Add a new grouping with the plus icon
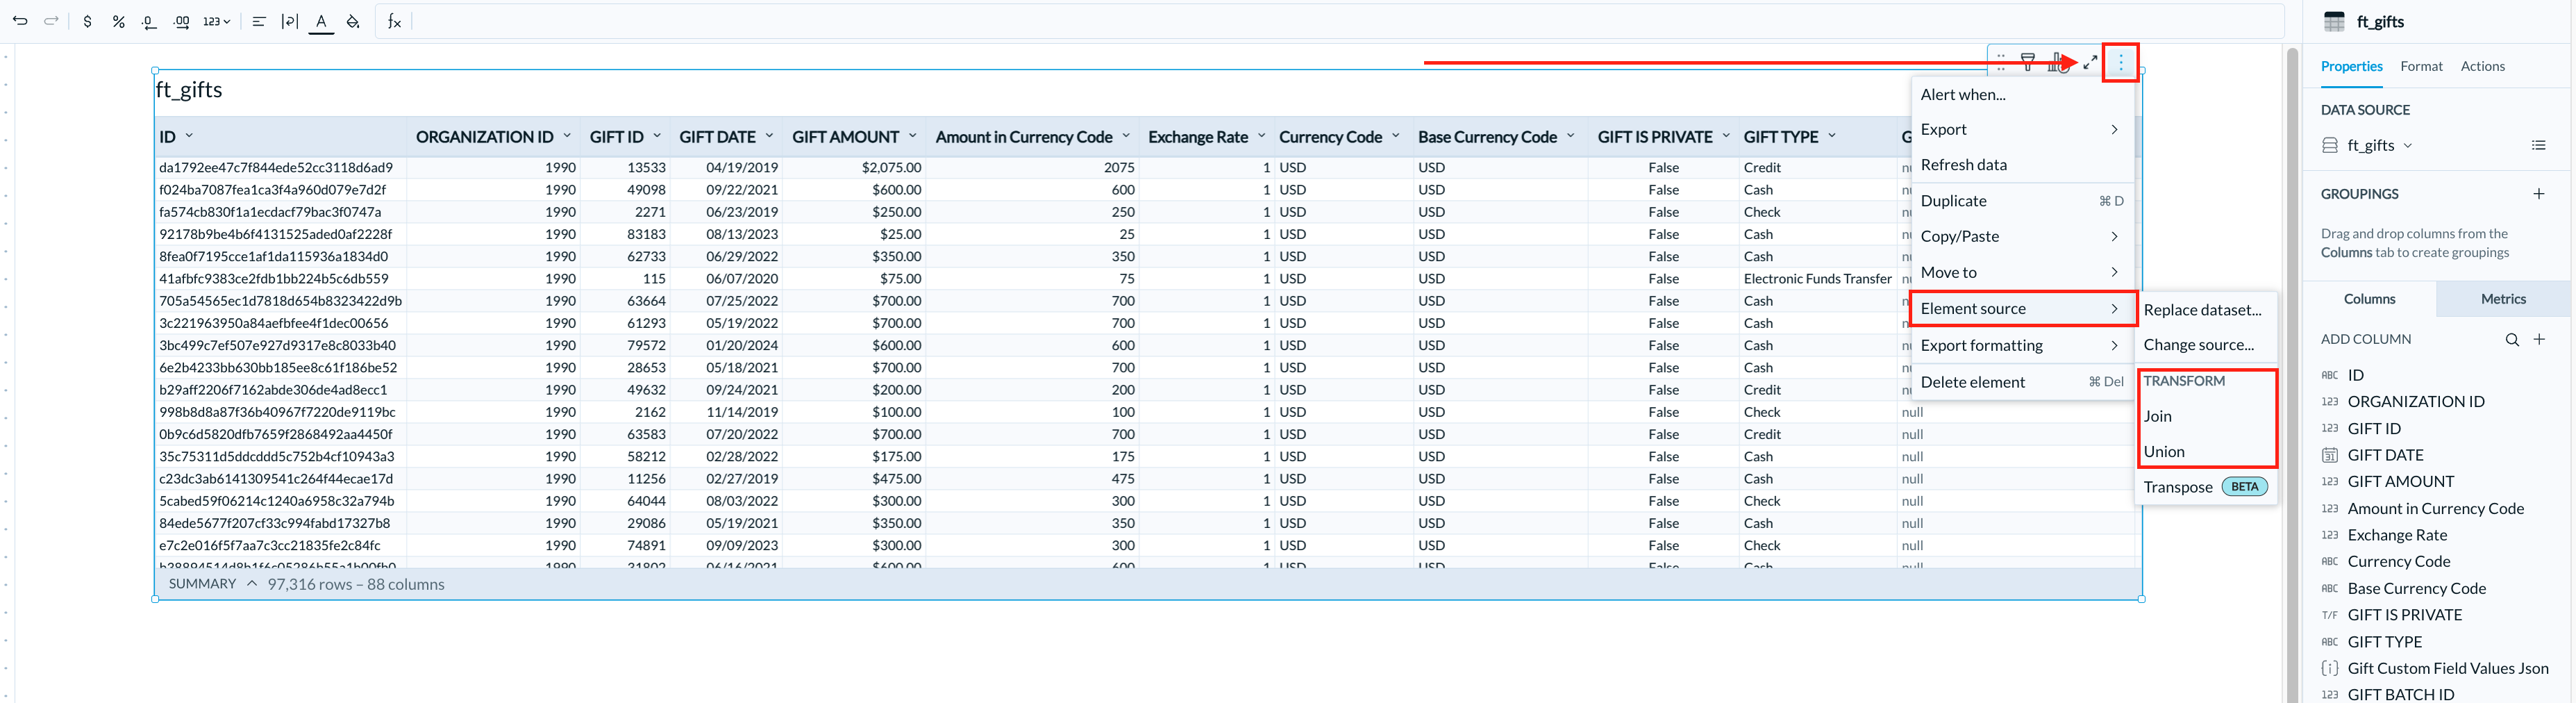This screenshot has height=703, width=2576. point(2539,194)
